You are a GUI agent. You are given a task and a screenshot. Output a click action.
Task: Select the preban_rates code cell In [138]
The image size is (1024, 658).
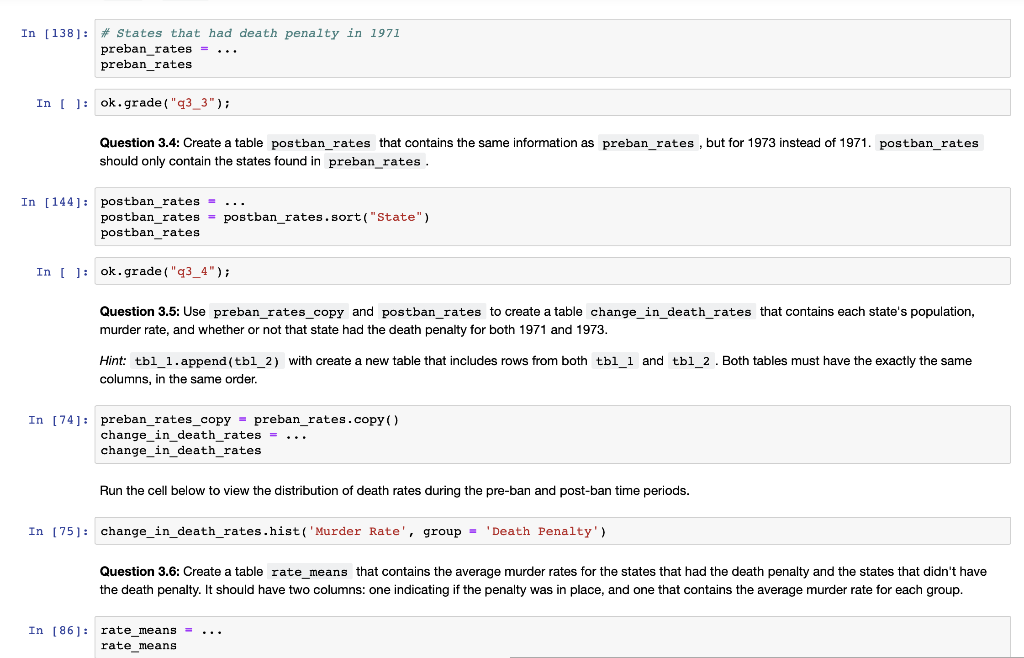point(552,49)
